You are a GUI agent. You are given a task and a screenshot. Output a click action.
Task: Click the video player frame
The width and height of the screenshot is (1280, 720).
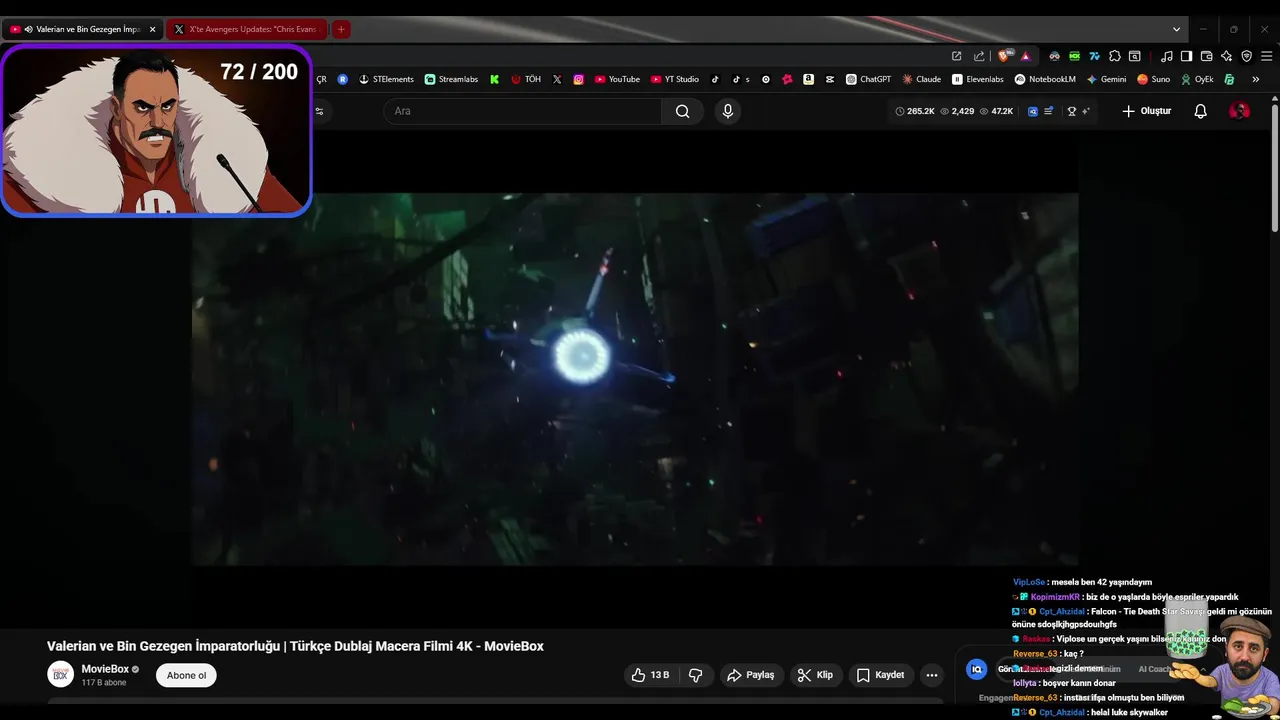pos(635,379)
